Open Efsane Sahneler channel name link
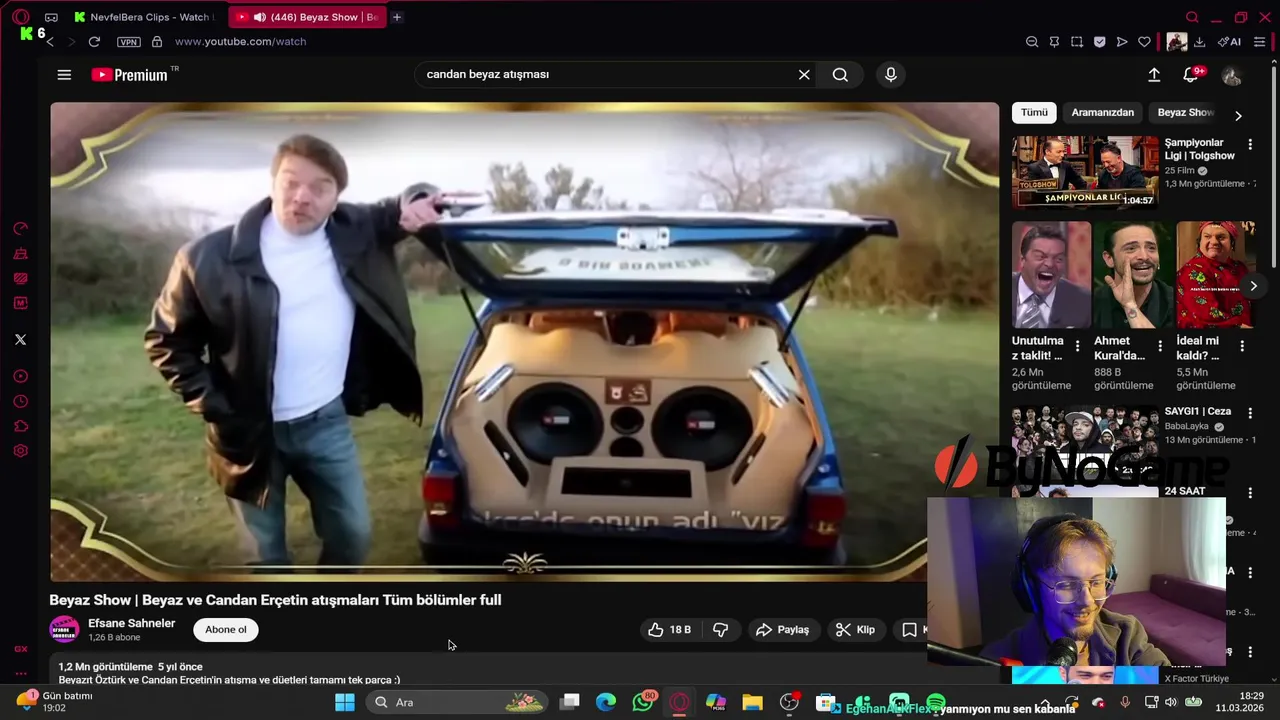The image size is (1280, 720). (131, 623)
